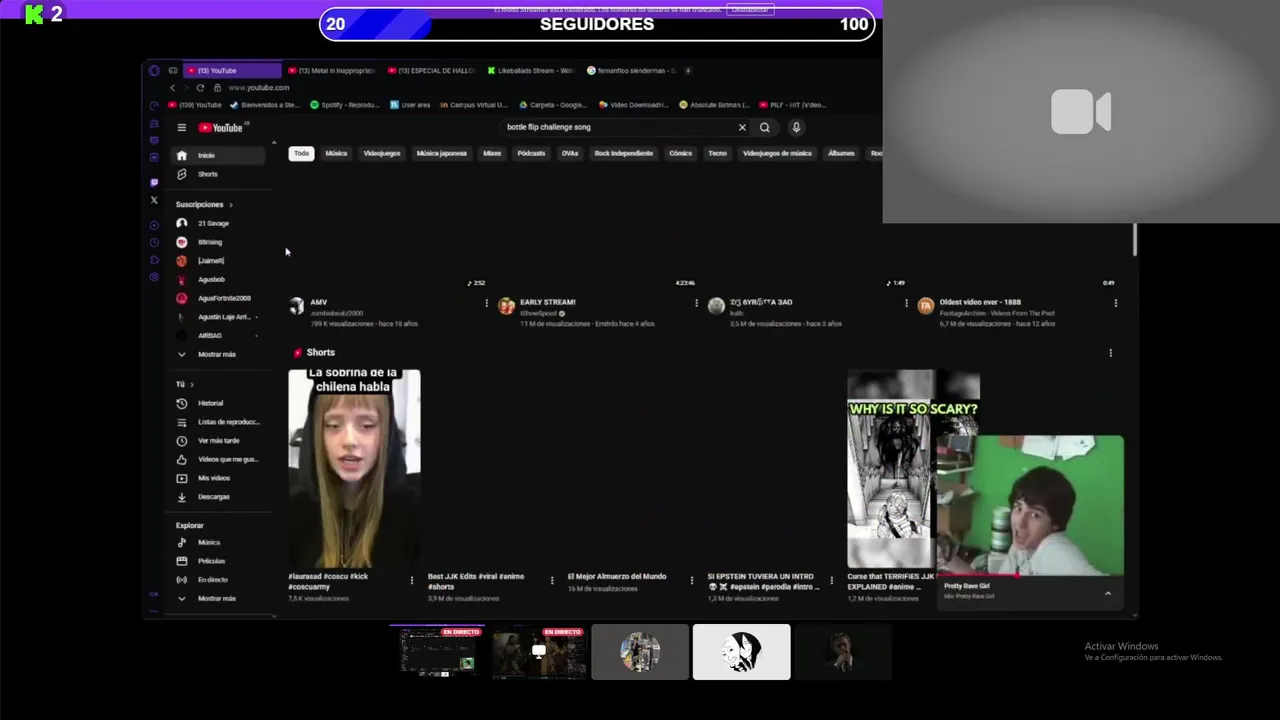Viewport: 1280px width, 720px height.
Task: Open Listas de reproducción in sidebar
Action: [220, 422]
